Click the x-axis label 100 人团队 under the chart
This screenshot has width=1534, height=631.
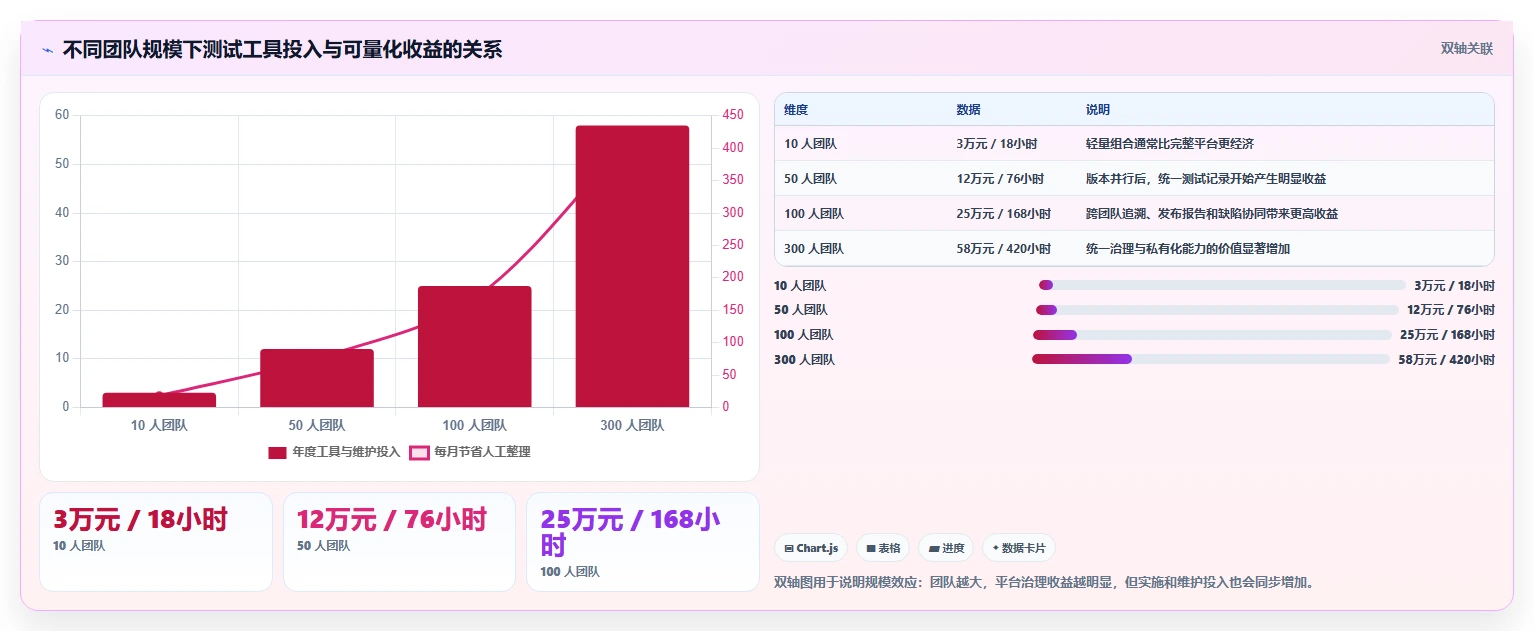[474, 426]
